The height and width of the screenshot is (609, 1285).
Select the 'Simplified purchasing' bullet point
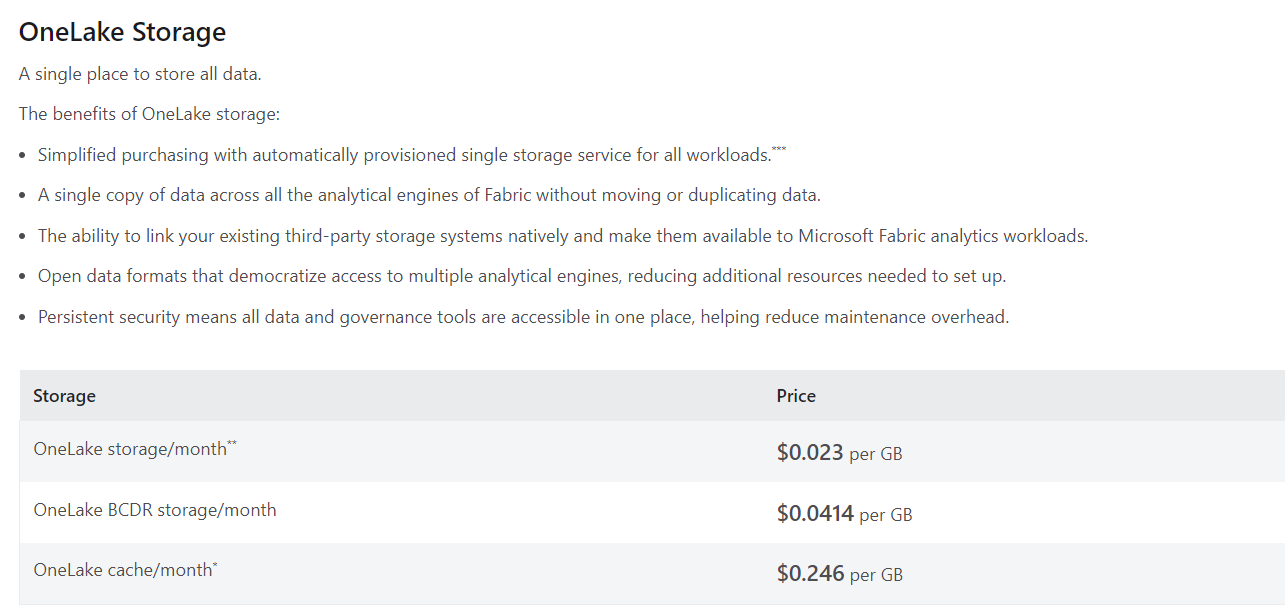pyautogui.click(x=404, y=155)
